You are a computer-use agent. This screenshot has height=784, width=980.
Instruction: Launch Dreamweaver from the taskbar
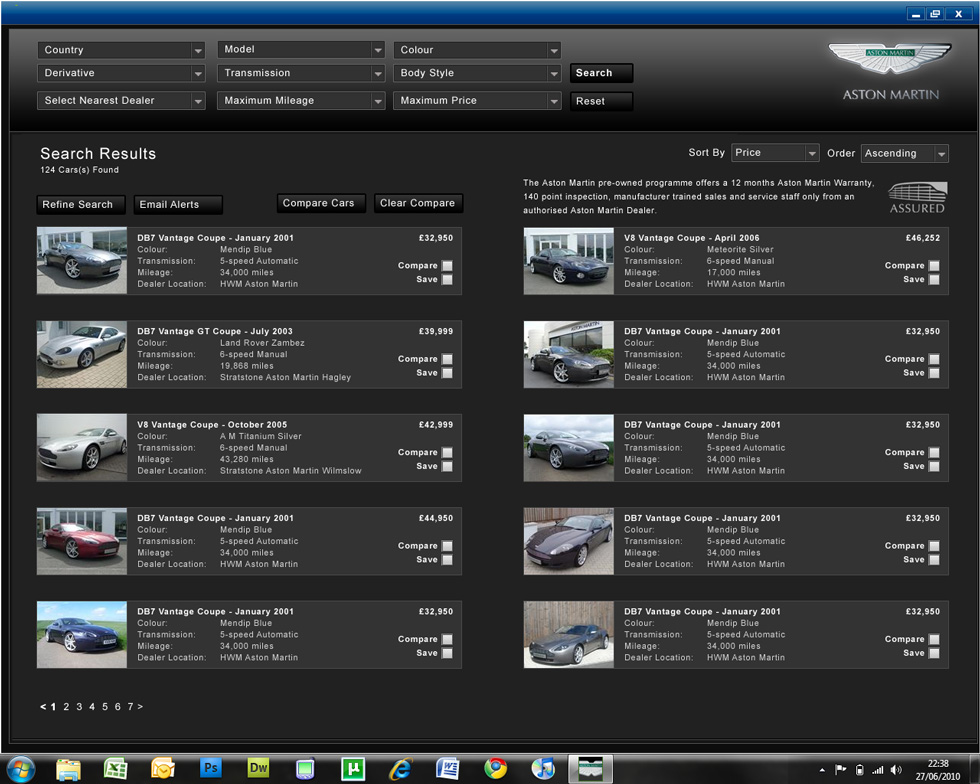click(x=258, y=767)
